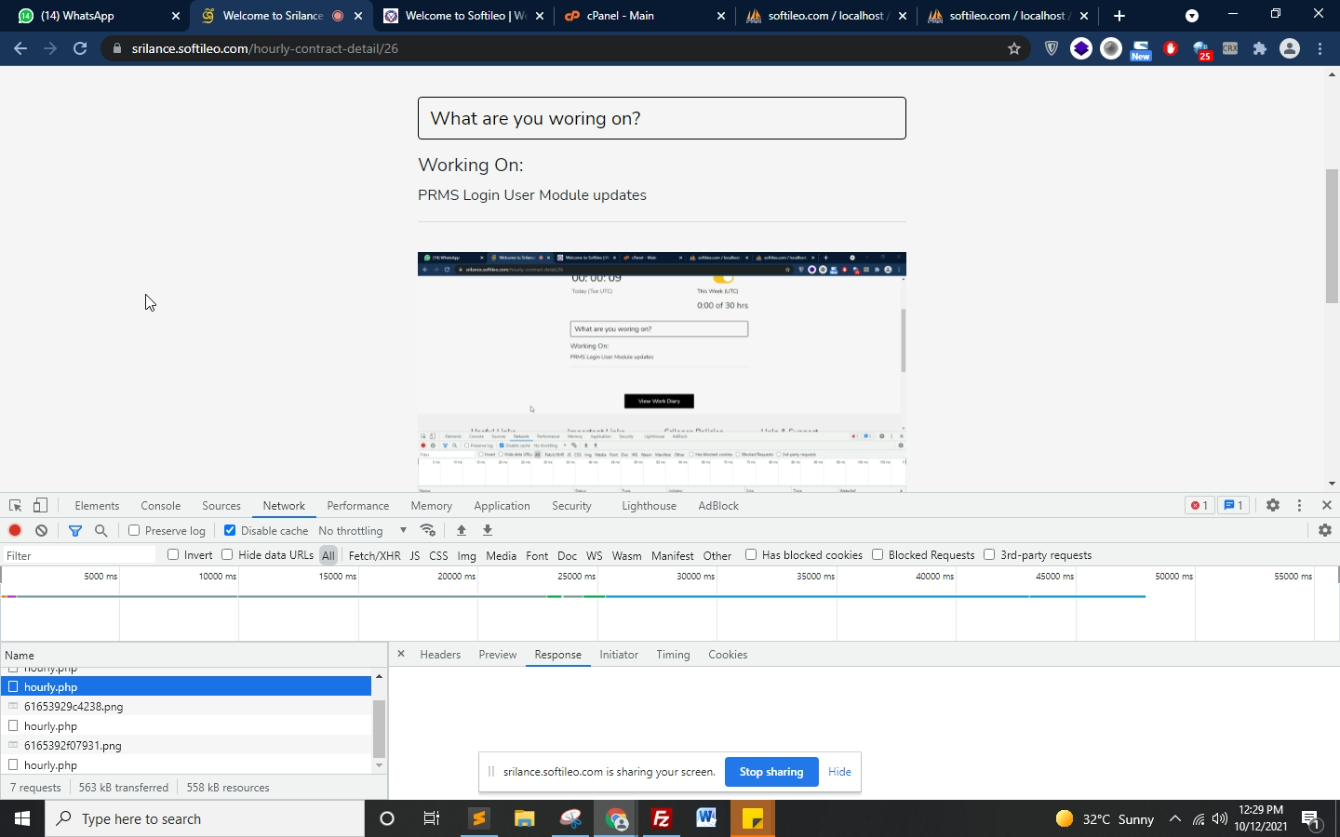Toggle the device toolbar icon

click(x=40, y=506)
